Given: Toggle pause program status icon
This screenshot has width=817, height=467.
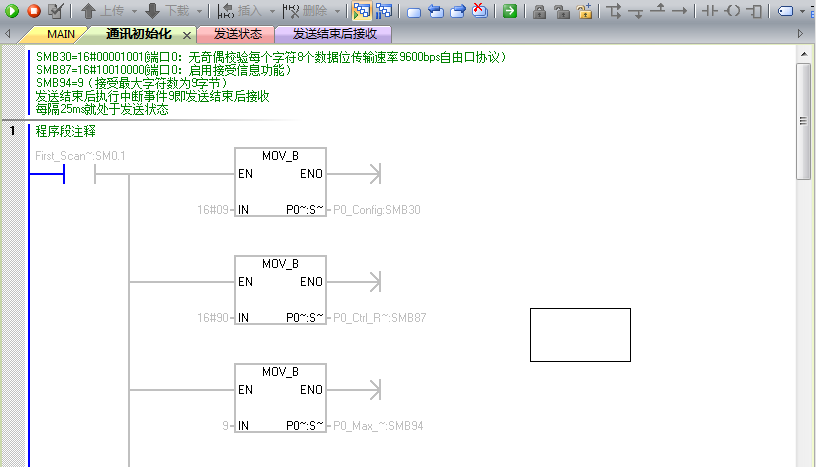Looking at the screenshot, I should point(384,10).
